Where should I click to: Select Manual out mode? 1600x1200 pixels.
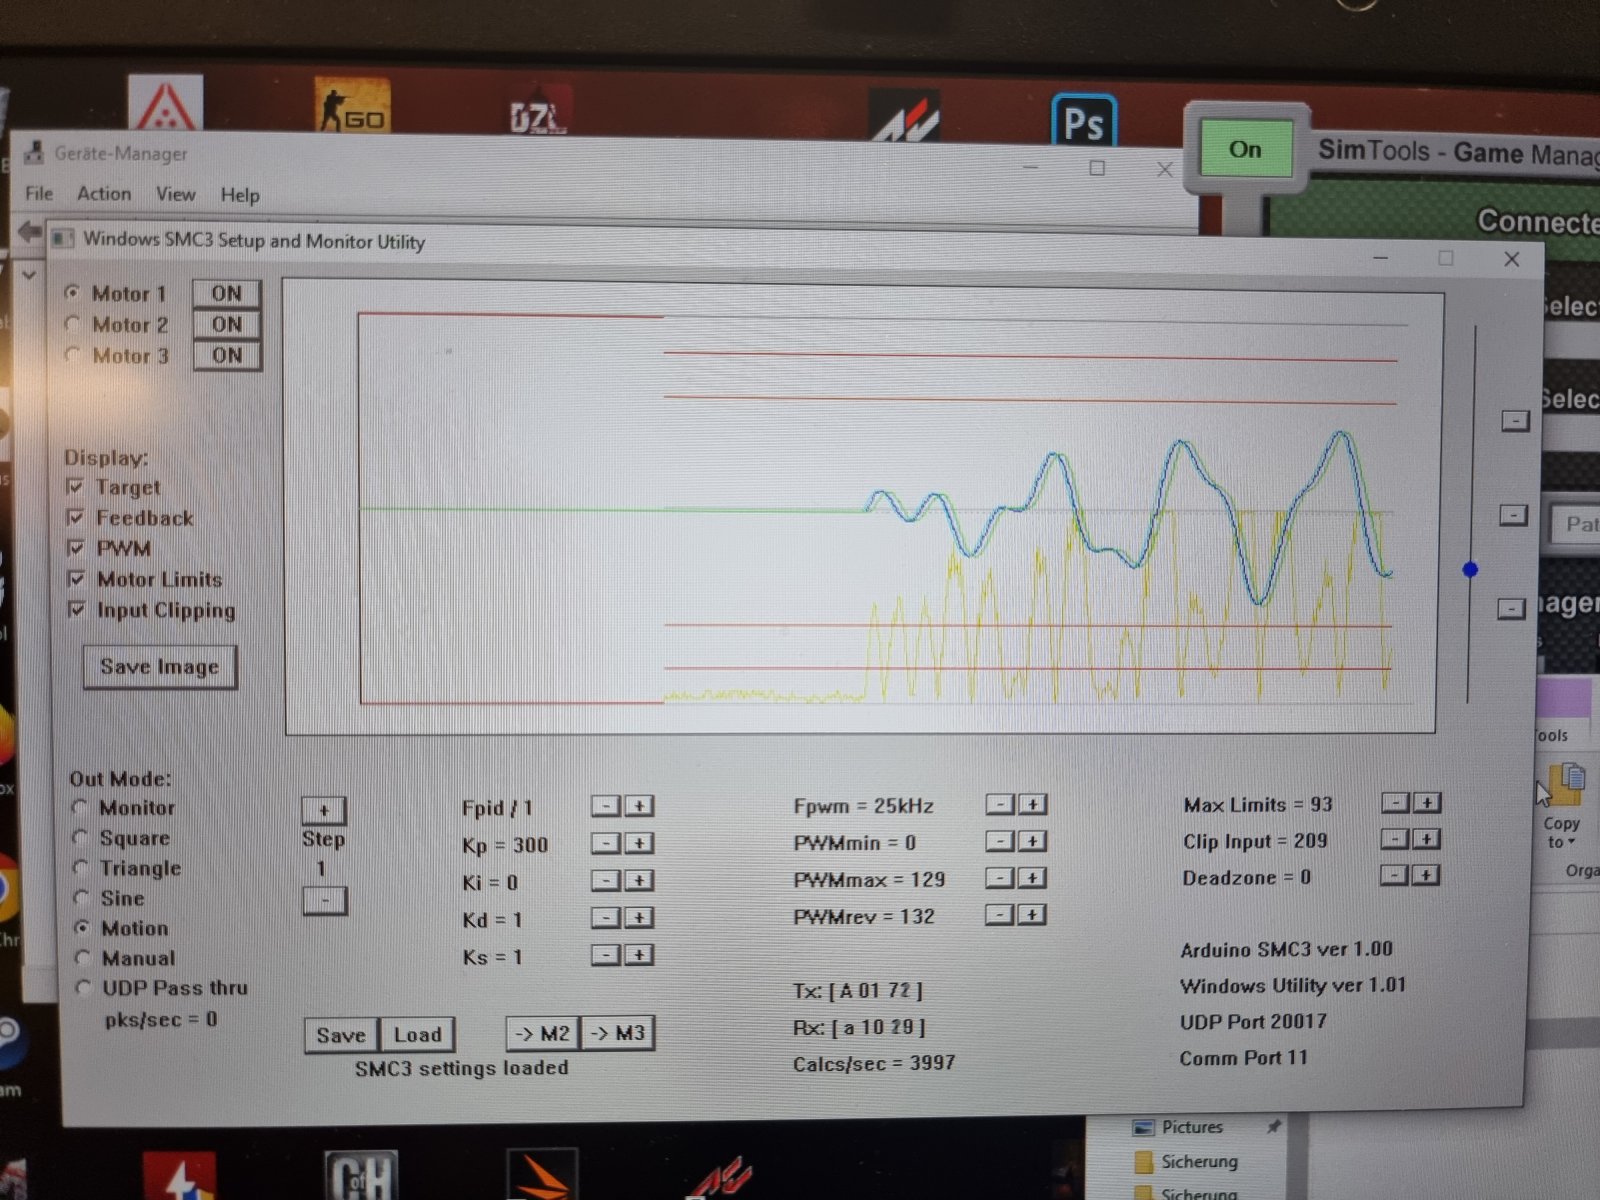(x=84, y=958)
